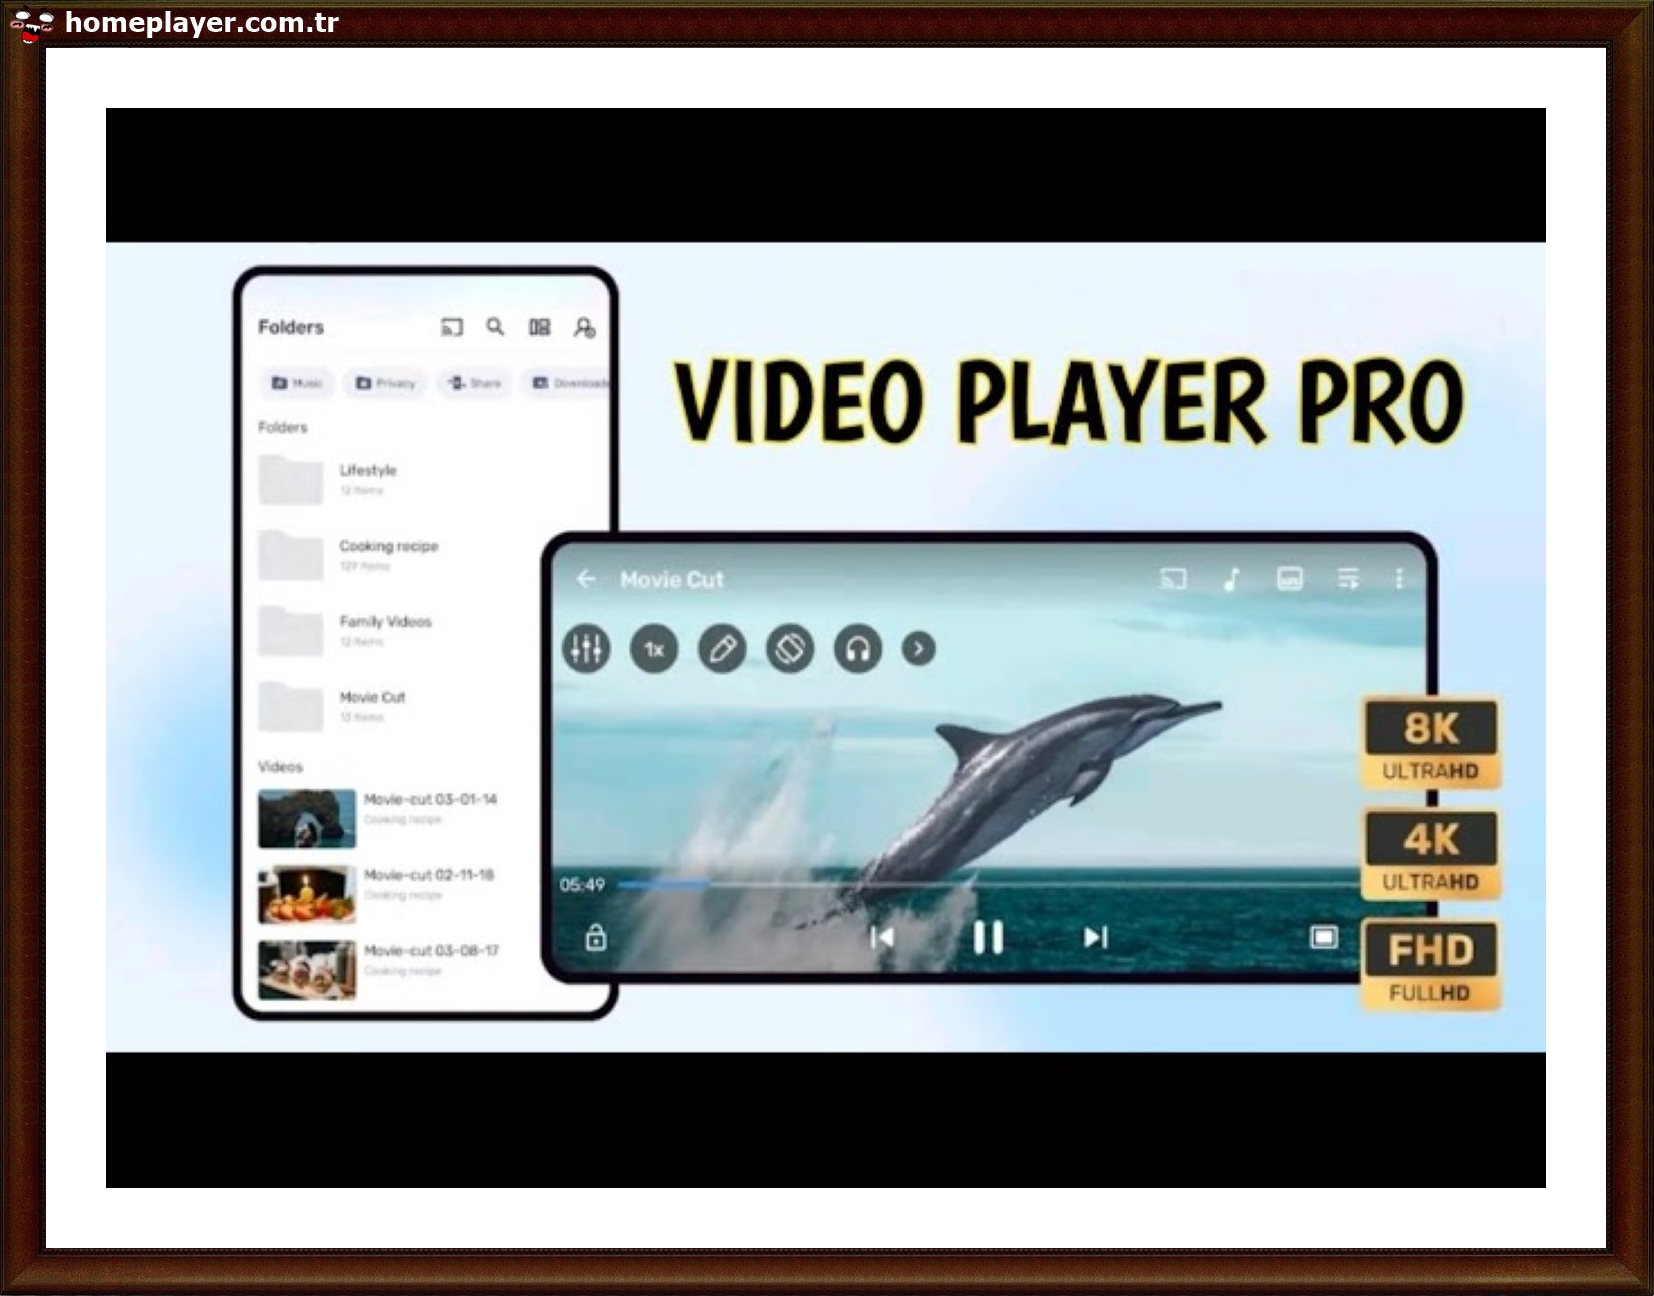1654x1296 pixels.
Task: Open headphone audio options
Action: (x=857, y=648)
